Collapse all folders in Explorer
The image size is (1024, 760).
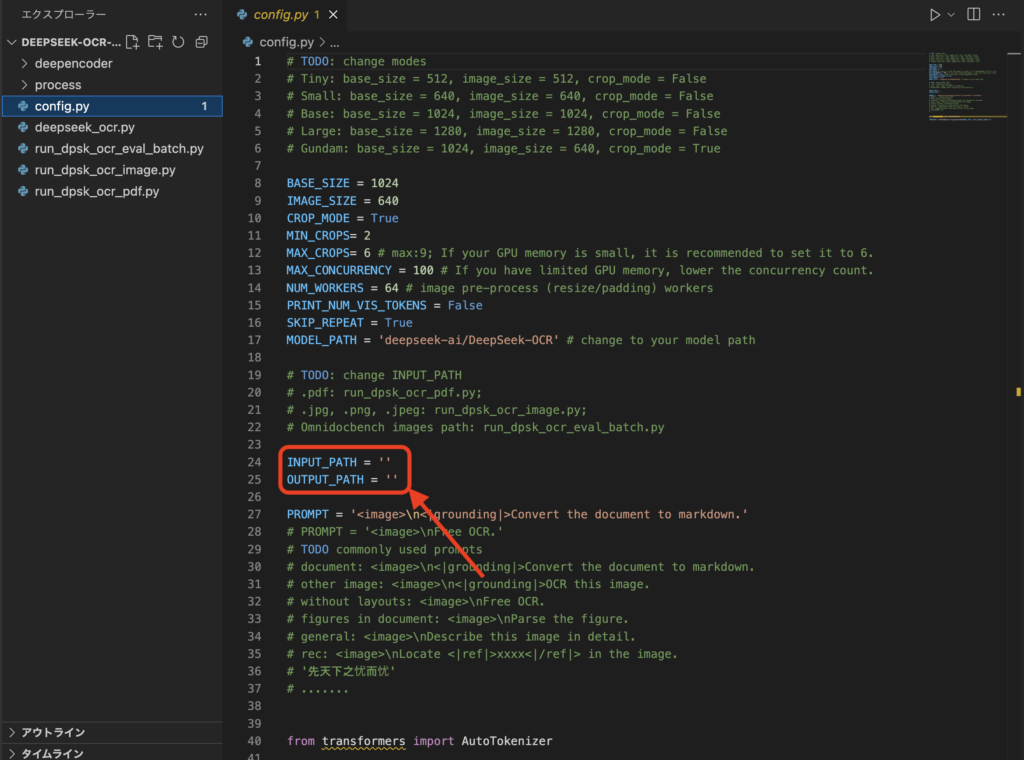pos(201,42)
